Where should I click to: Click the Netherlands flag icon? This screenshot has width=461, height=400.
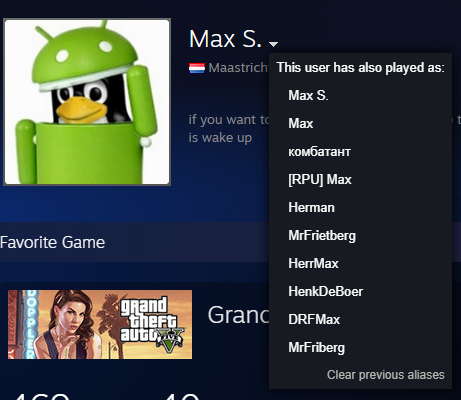[197, 68]
